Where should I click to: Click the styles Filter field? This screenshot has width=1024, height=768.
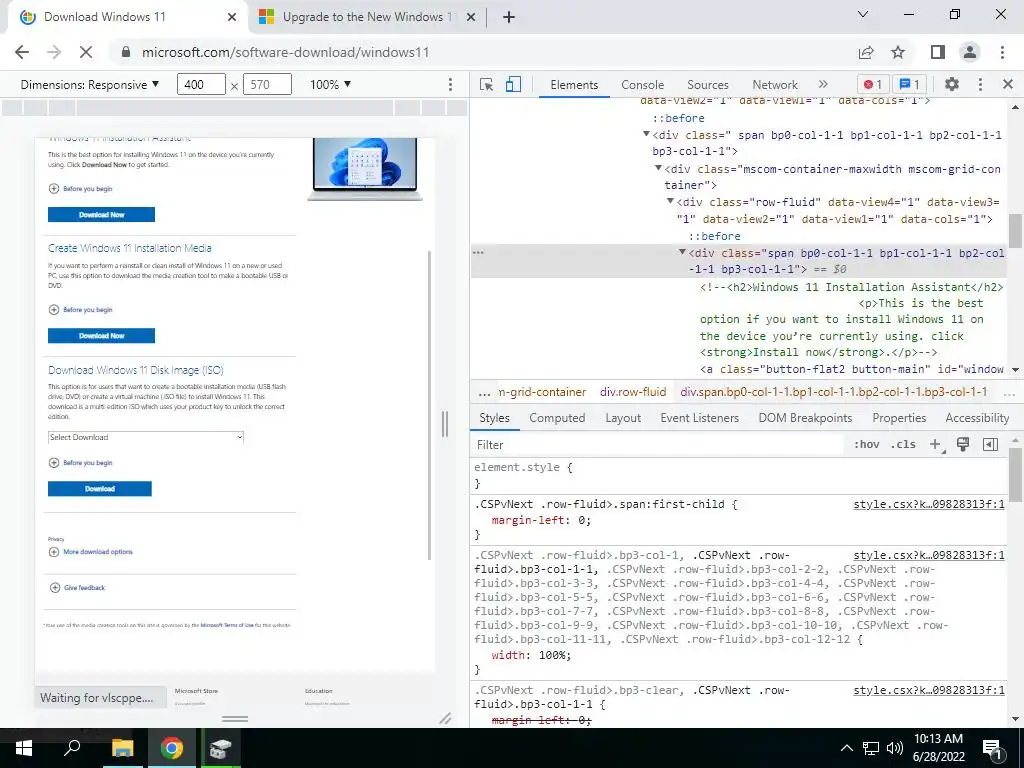pyautogui.click(x=656, y=445)
